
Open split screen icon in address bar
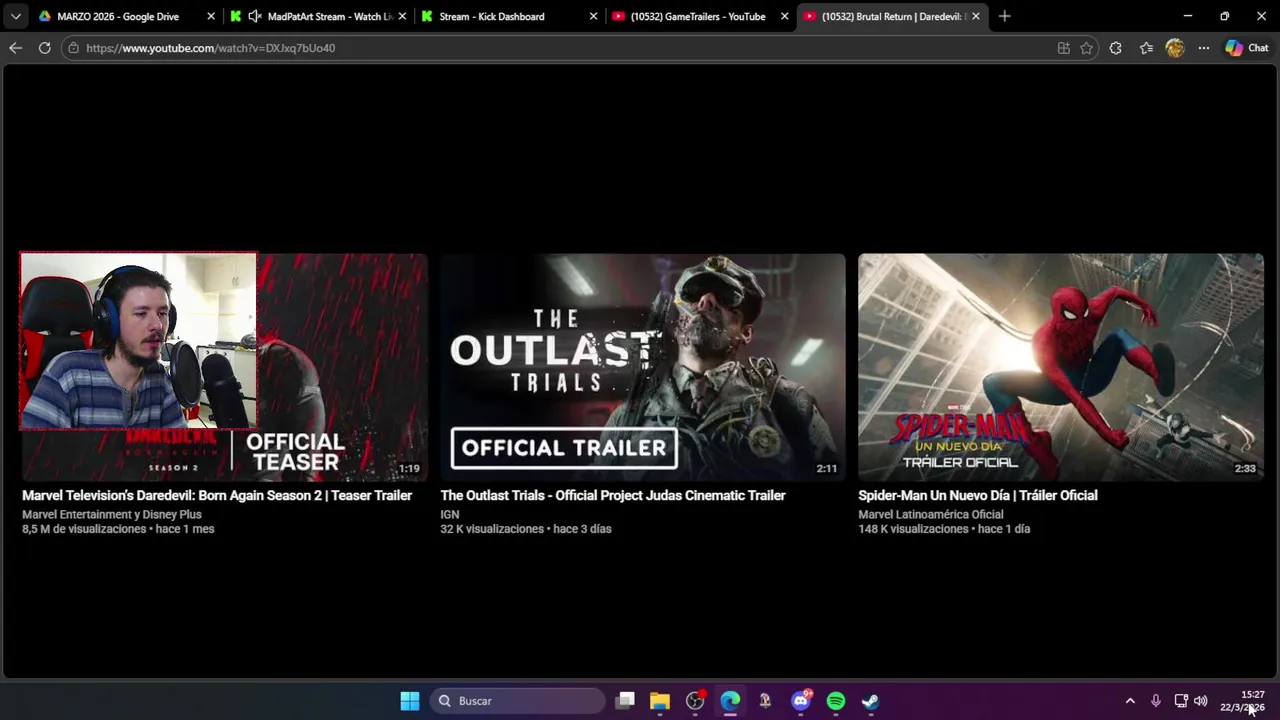pyautogui.click(x=1064, y=48)
